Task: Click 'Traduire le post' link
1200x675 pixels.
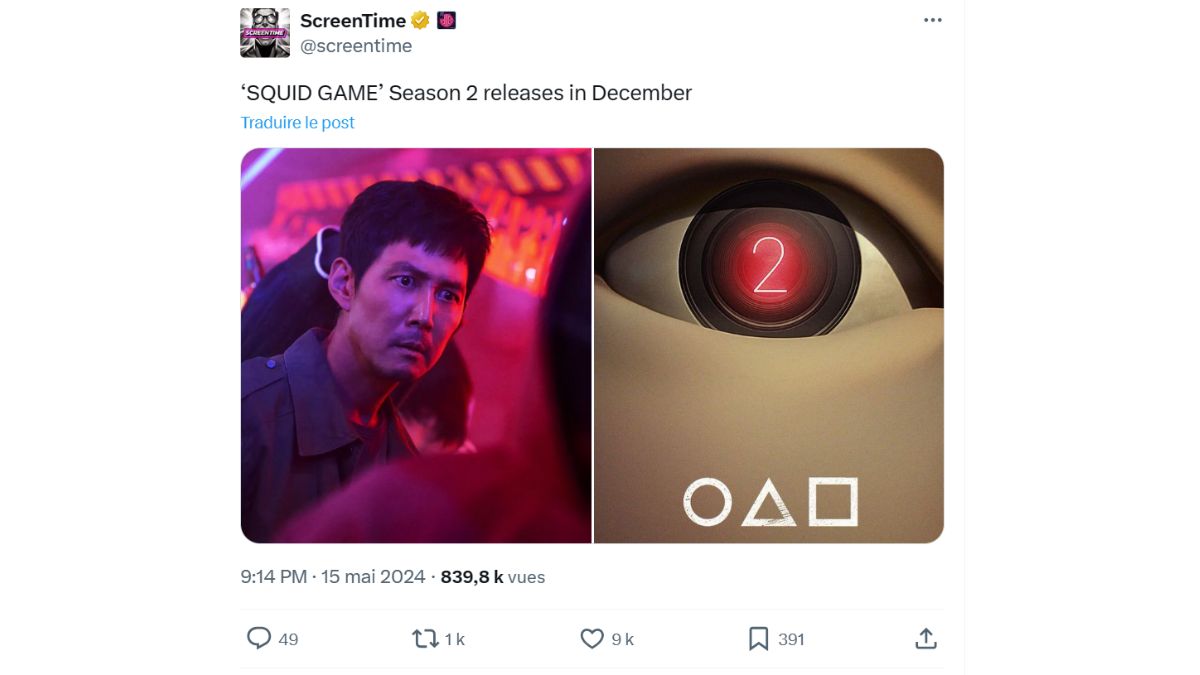Action: pyautogui.click(x=298, y=122)
